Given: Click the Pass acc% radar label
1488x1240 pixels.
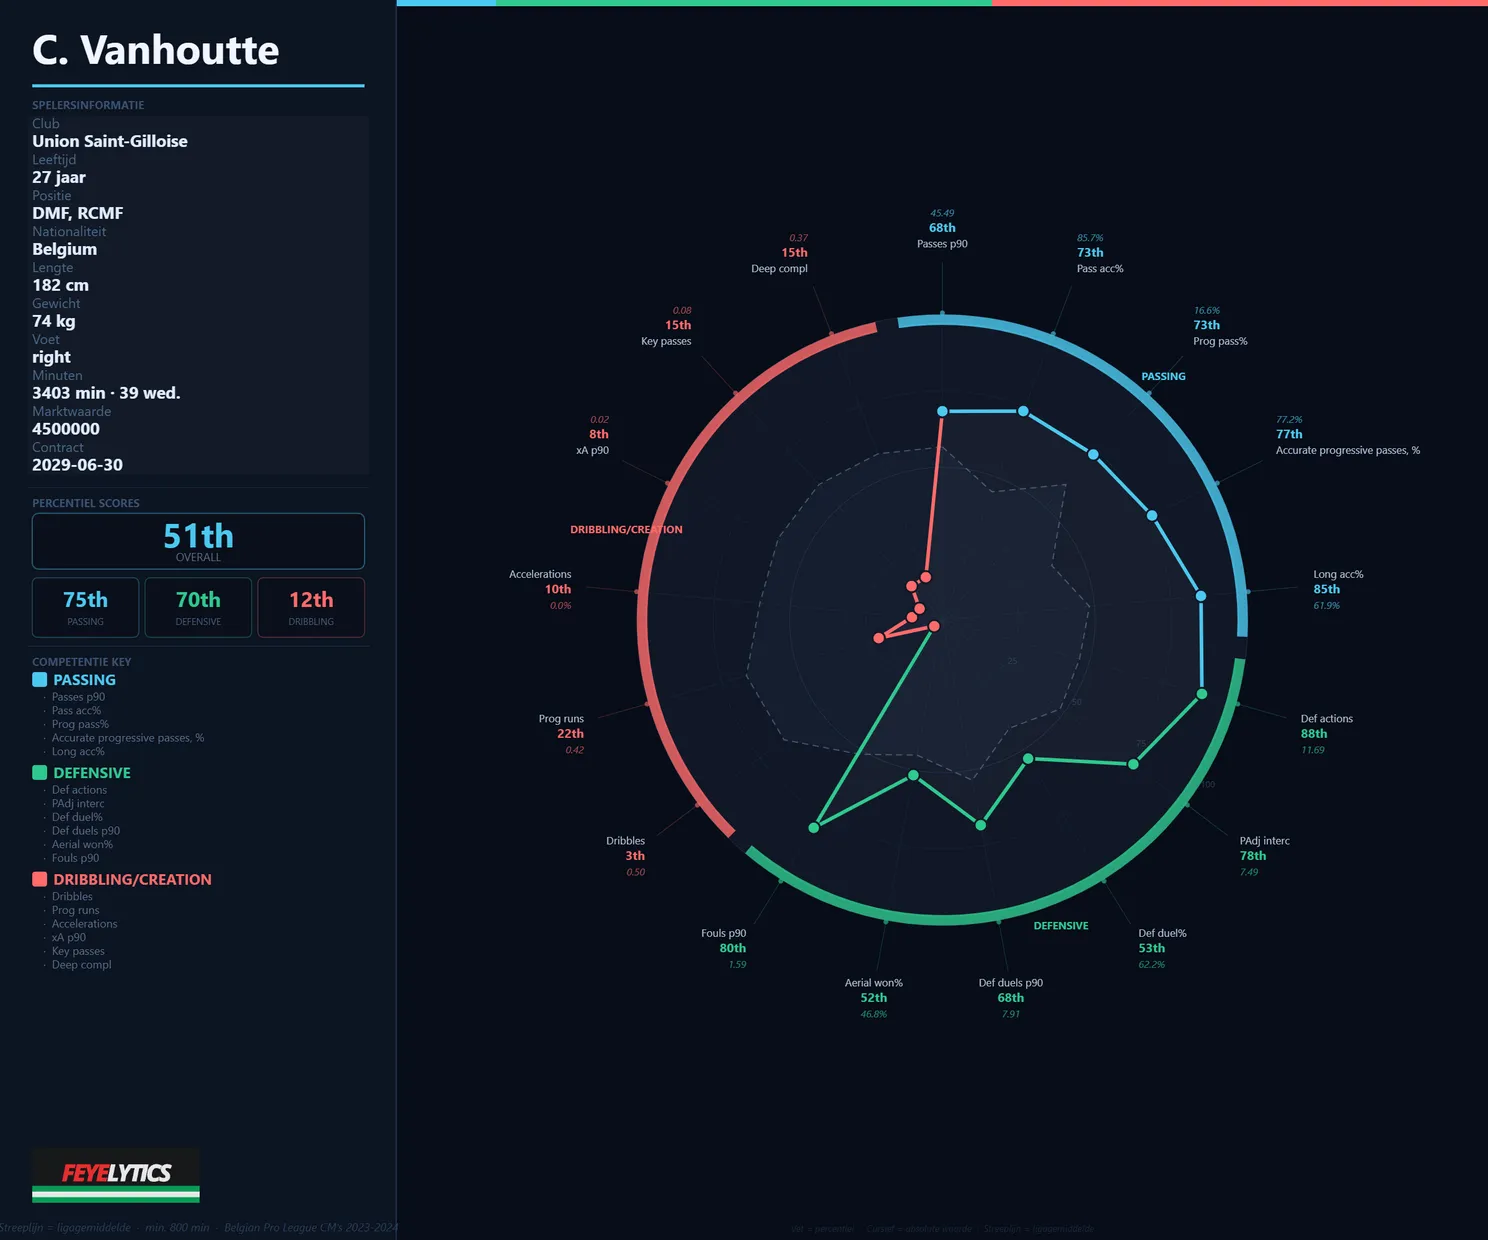Looking at the screenshot, I should point(1100,269).
